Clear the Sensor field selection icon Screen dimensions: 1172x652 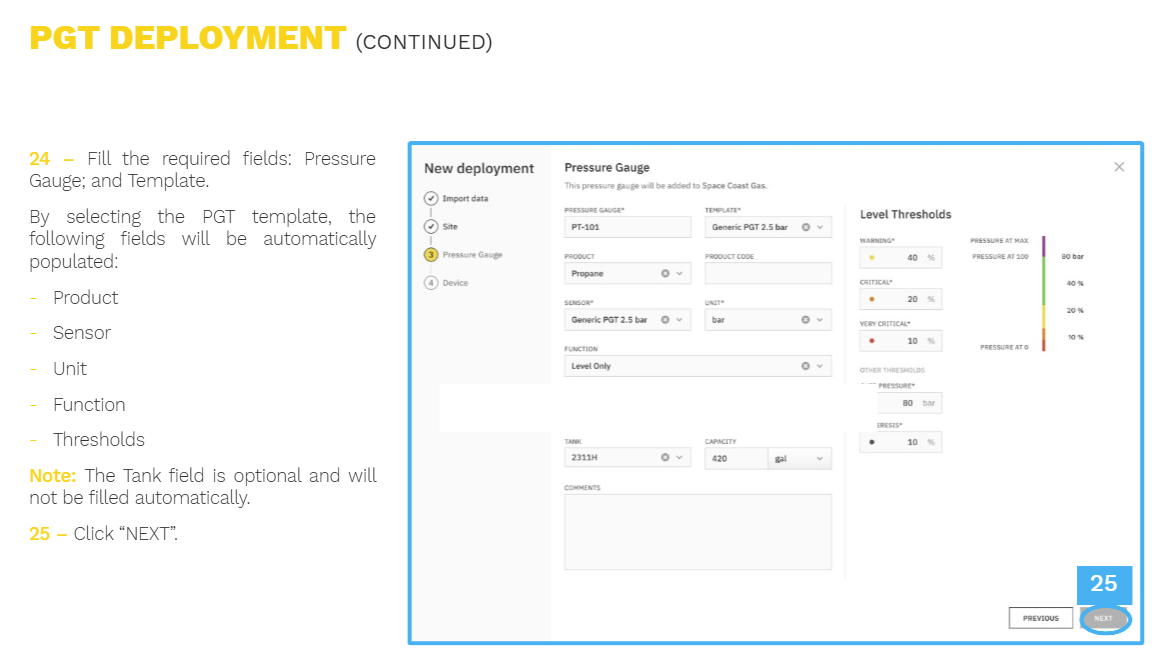[x=665, y=320]
